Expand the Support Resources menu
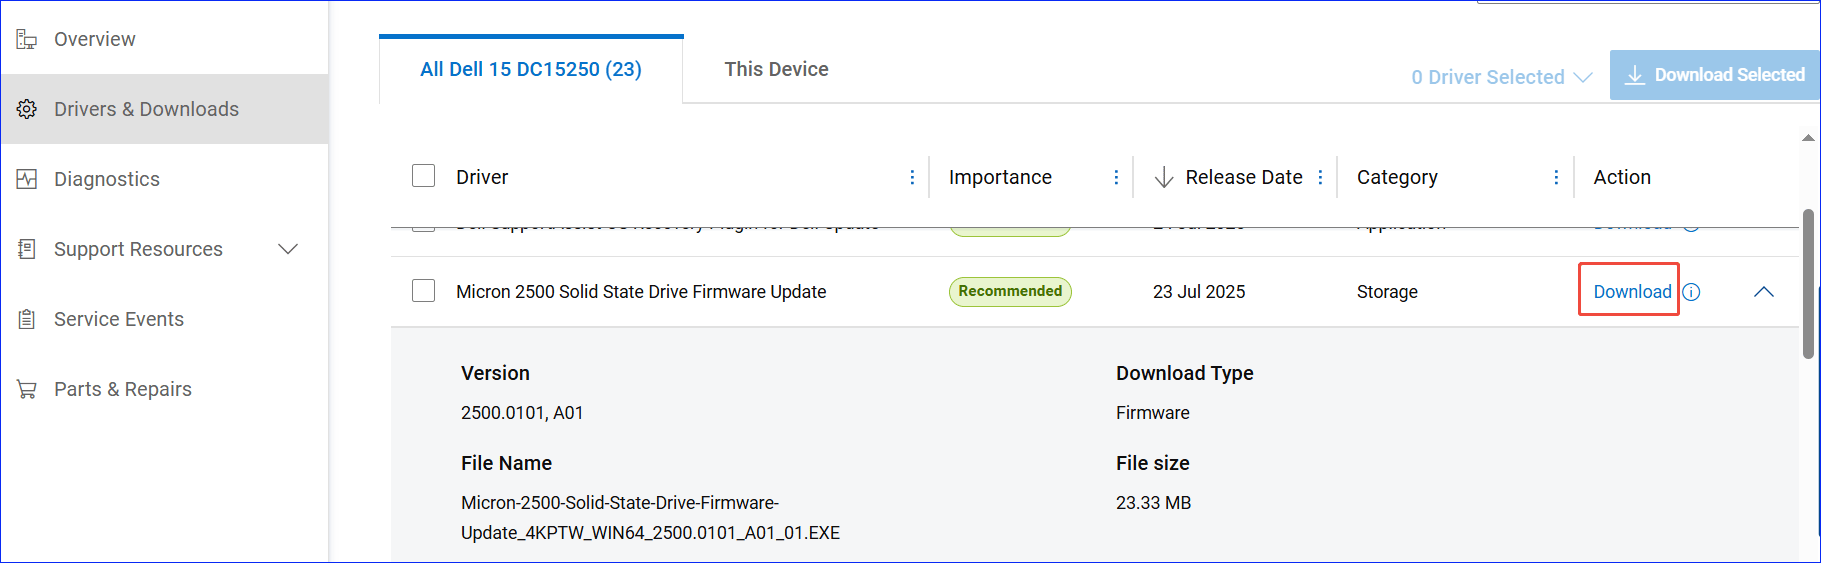The width and height of the screenshot is (1821, 563). [x=288, y=249]
